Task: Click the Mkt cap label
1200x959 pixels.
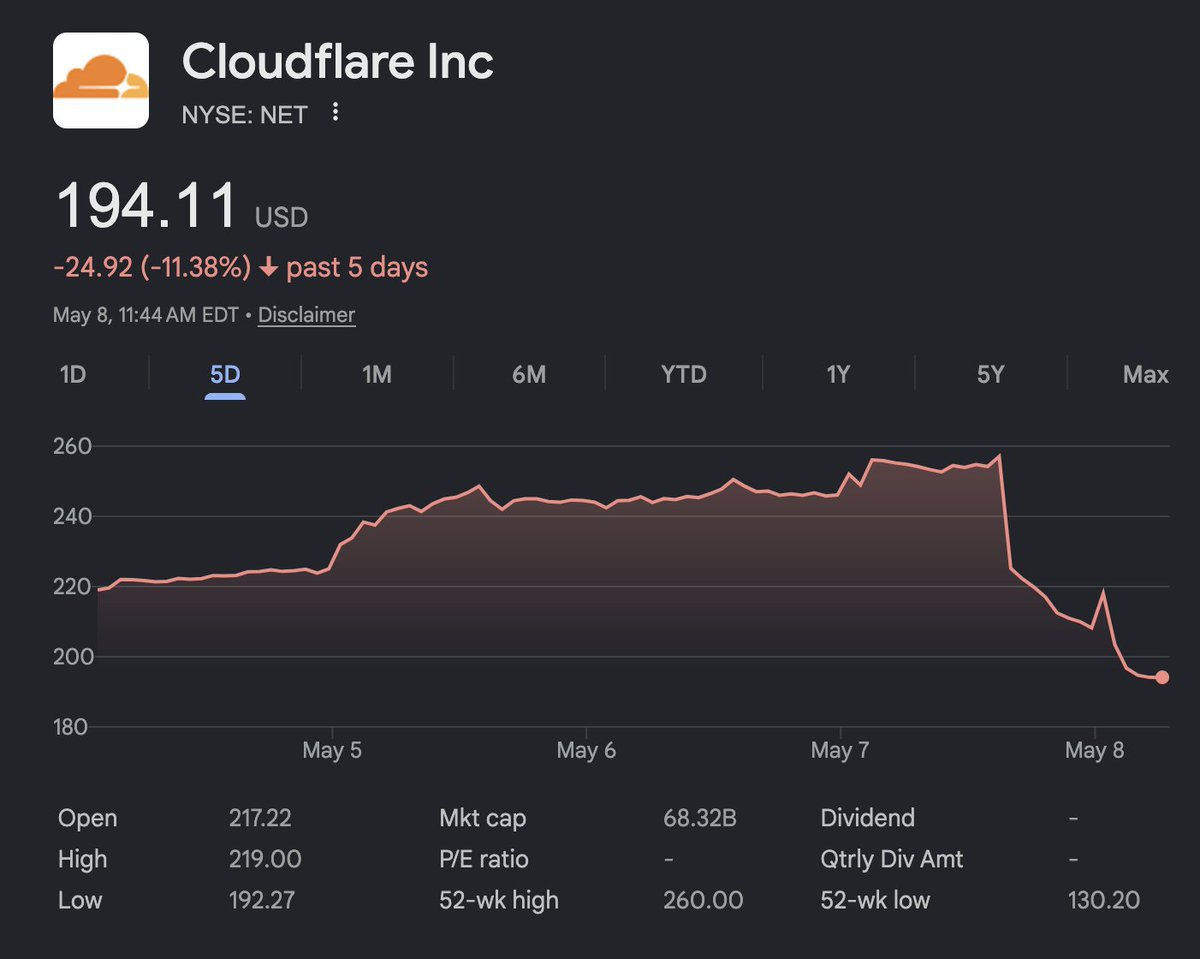Action: click(482, 818)
